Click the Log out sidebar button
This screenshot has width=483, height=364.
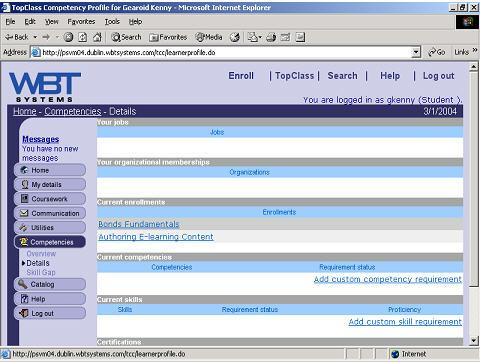coord(50,313)
